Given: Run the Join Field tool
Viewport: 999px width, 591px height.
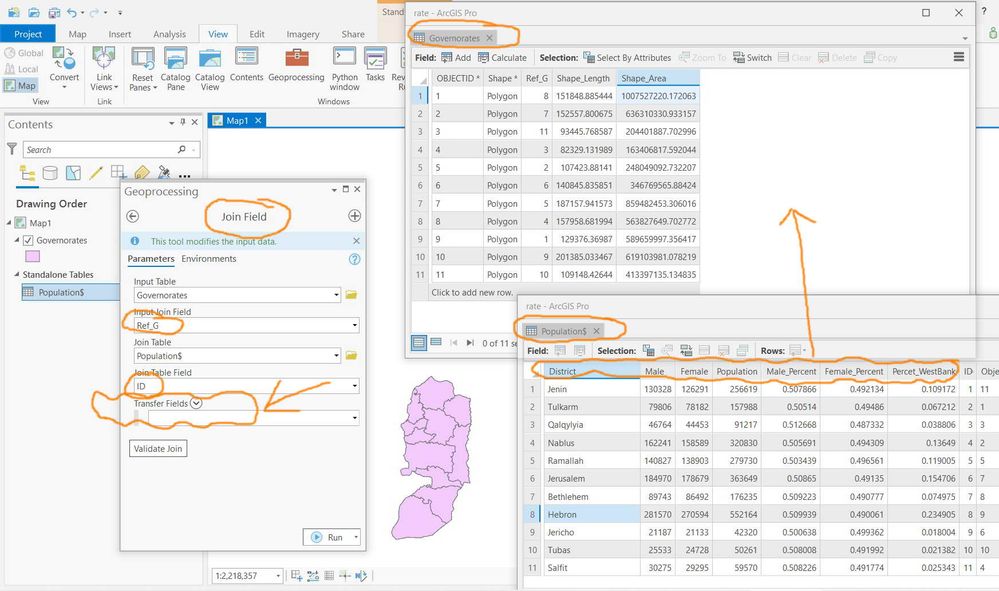Looking at the screenshot, I should [x=327, y=537].
